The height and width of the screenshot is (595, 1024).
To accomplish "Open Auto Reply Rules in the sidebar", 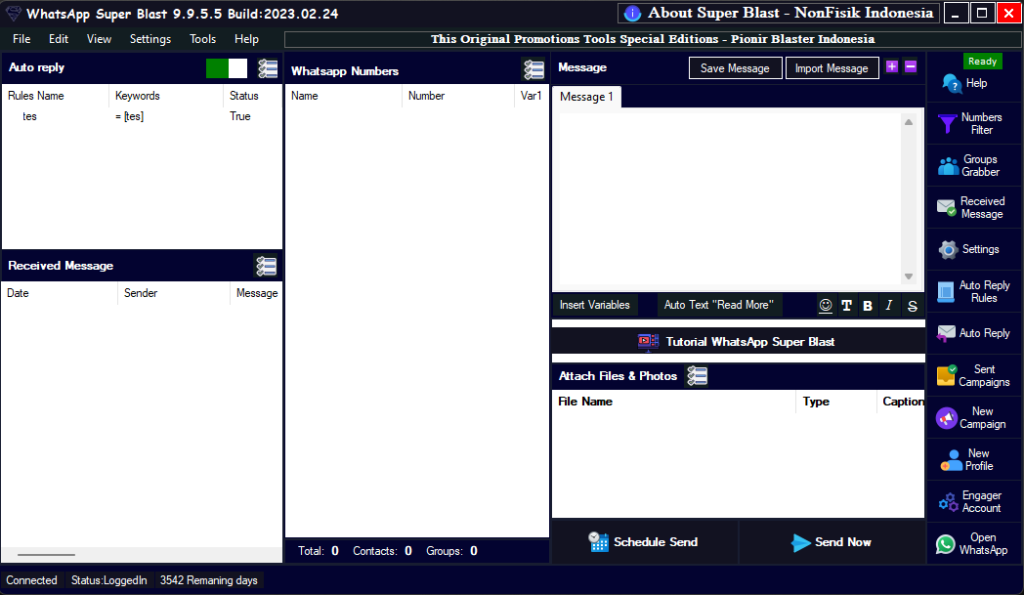I will coord(975,291).
